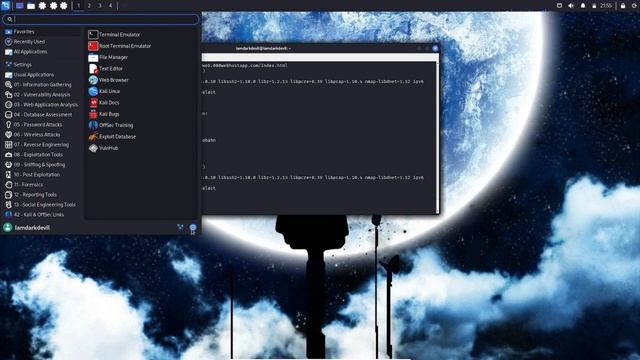
Task: Click the user avatar icon in menu
Action: (8, 227)
